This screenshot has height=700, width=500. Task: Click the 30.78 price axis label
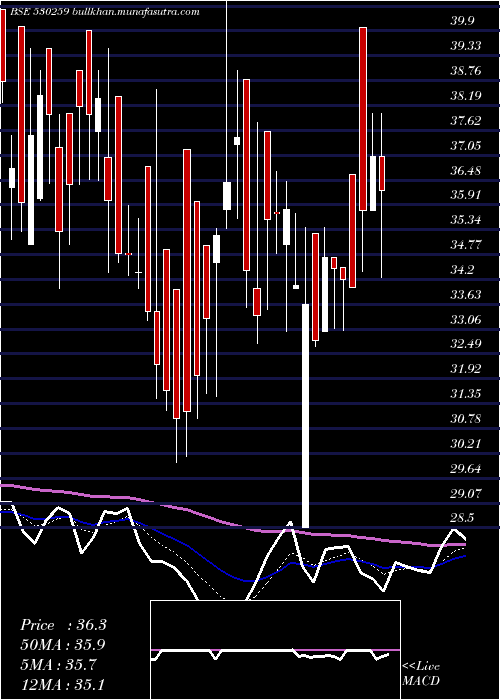[x=467, y=419]
